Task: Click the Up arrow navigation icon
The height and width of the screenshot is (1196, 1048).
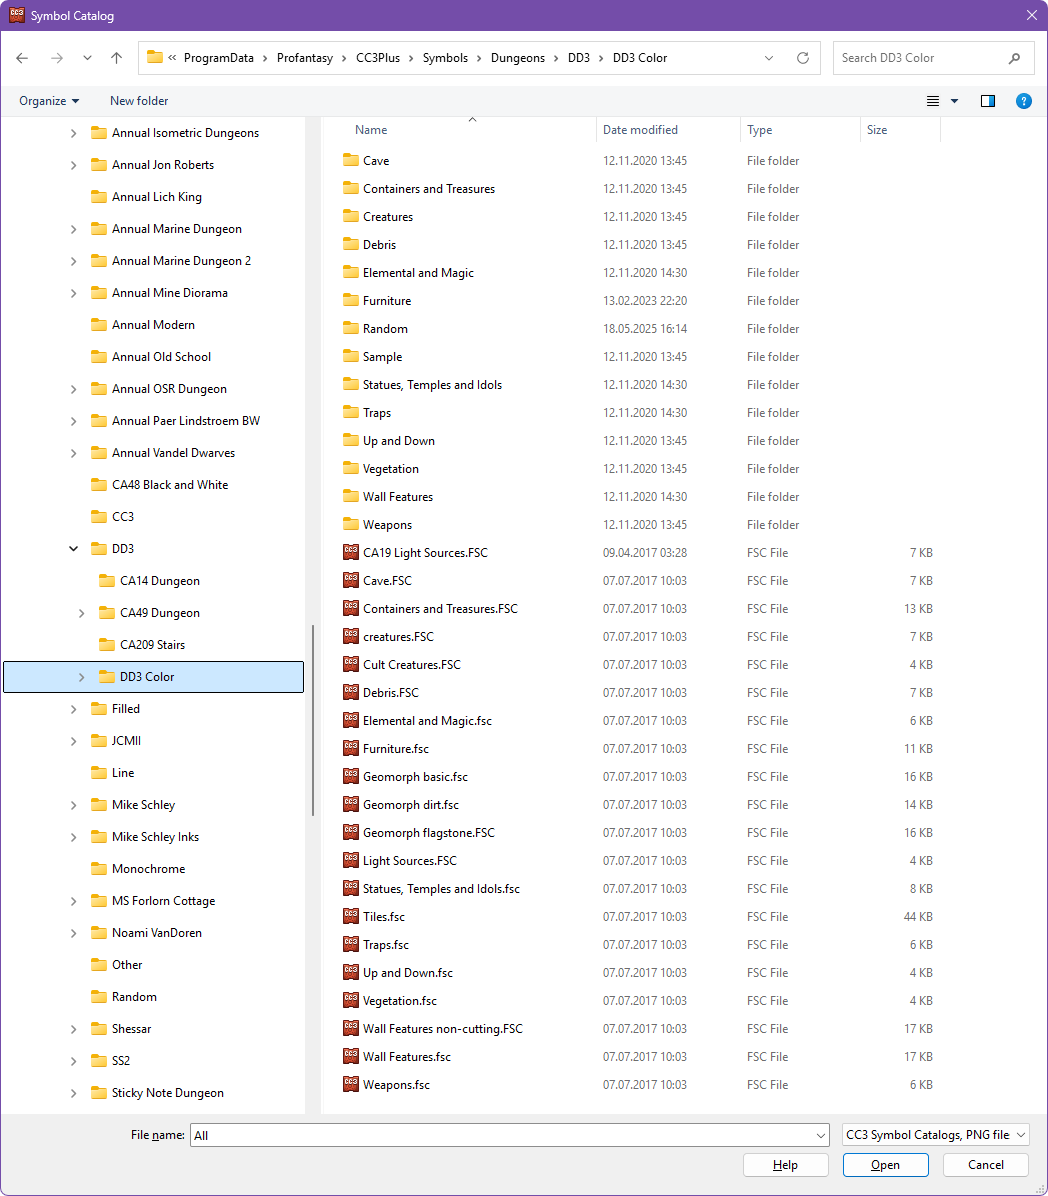Action: [116, 58]
